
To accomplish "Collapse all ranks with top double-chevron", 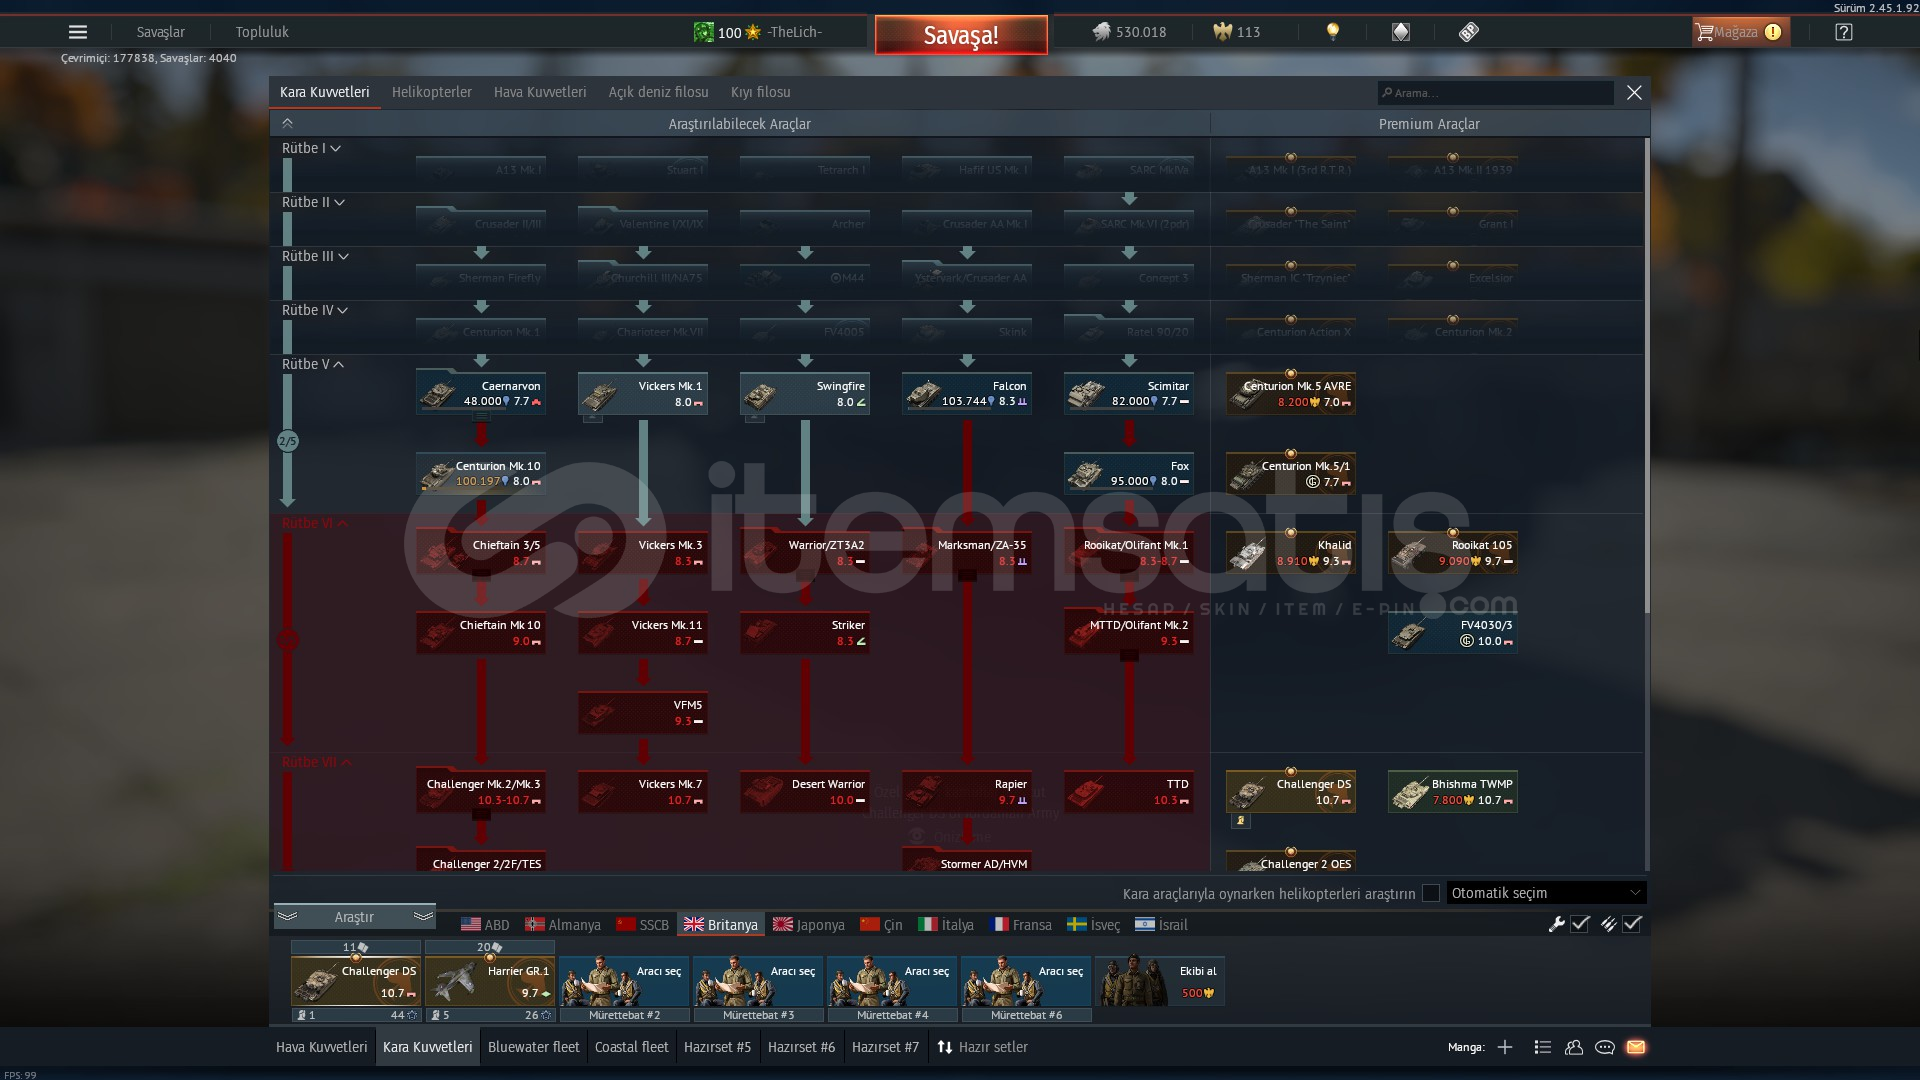I will (x=287, y=124).
